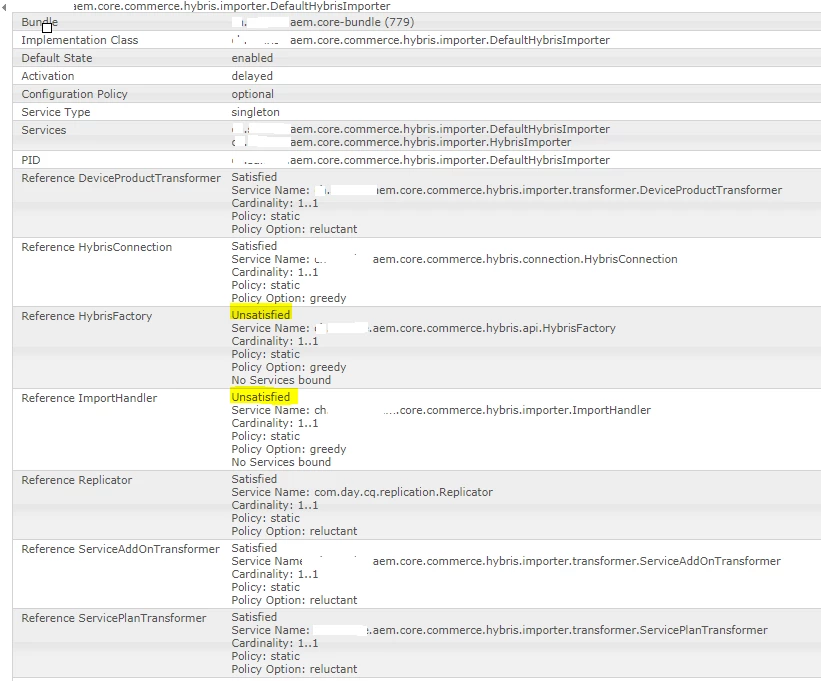Select the HybrisConnection service name line
The width and height of the screenshot is (821, 681).
click(454, 259)
